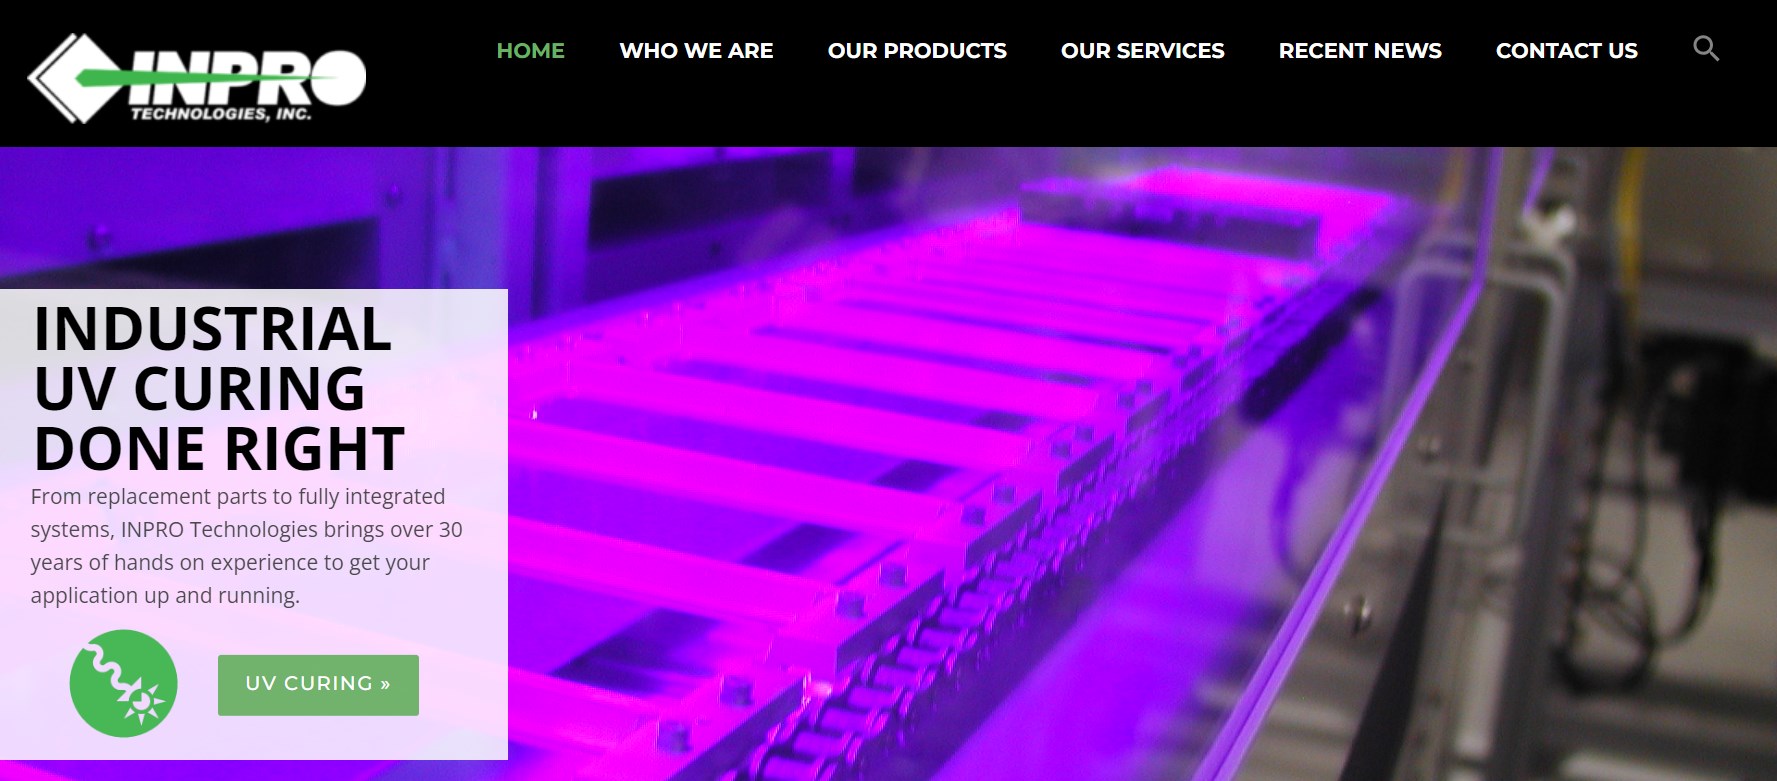This screenshot has height=781, width=1777.
Task: Select the INDUSTRIAL headline word
Action: pos(212,329)
